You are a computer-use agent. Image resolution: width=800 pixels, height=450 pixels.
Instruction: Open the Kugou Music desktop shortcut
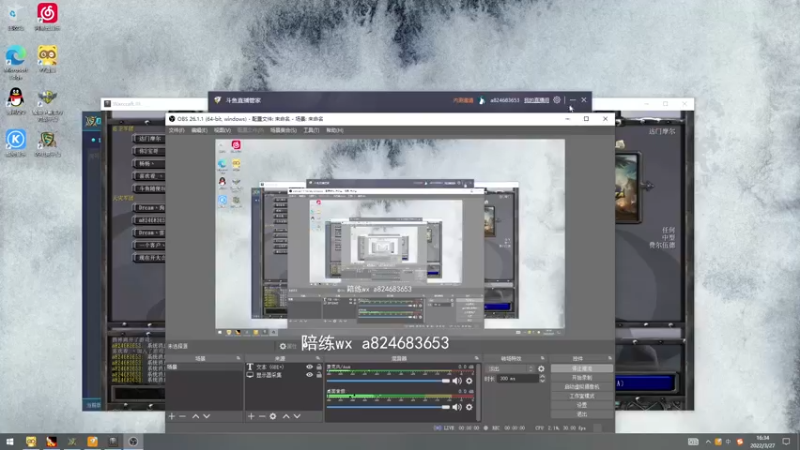point(16,143)
